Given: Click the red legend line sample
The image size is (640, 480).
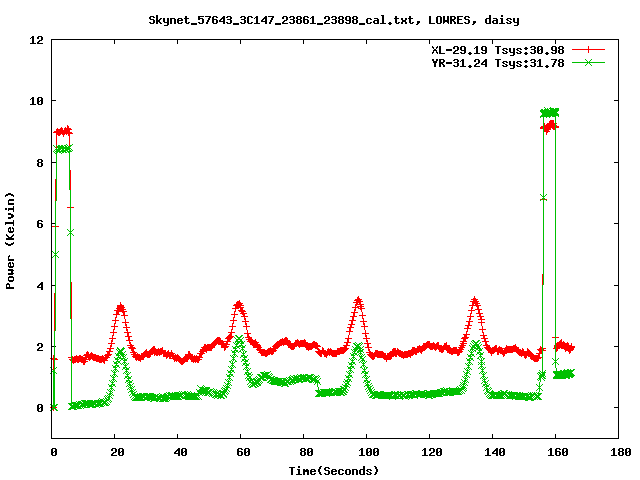Looking at the screenshot, I should click(x=588, y=50).
